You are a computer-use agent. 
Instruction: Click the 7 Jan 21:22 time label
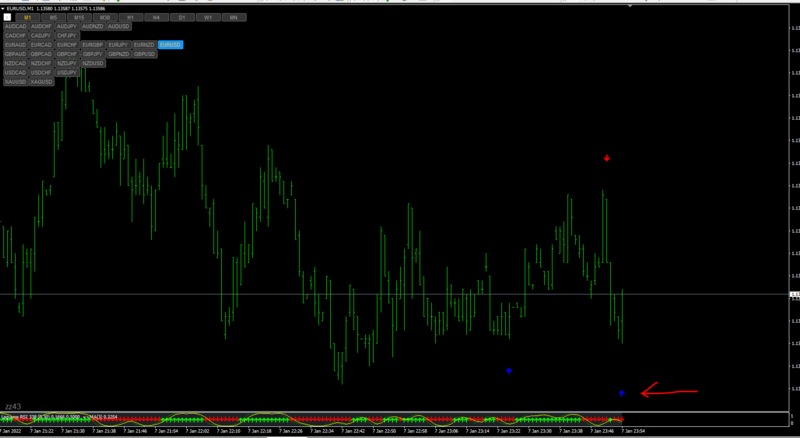(x=42, y=431)
